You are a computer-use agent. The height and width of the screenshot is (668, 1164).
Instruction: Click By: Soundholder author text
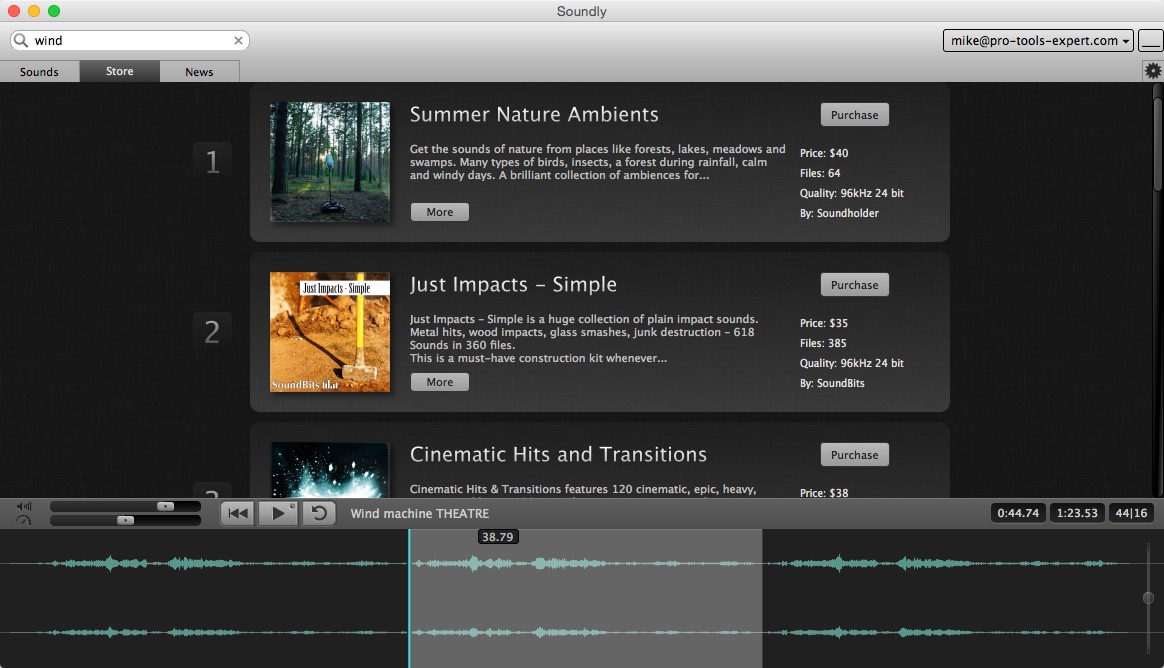(x=839, y=213)
